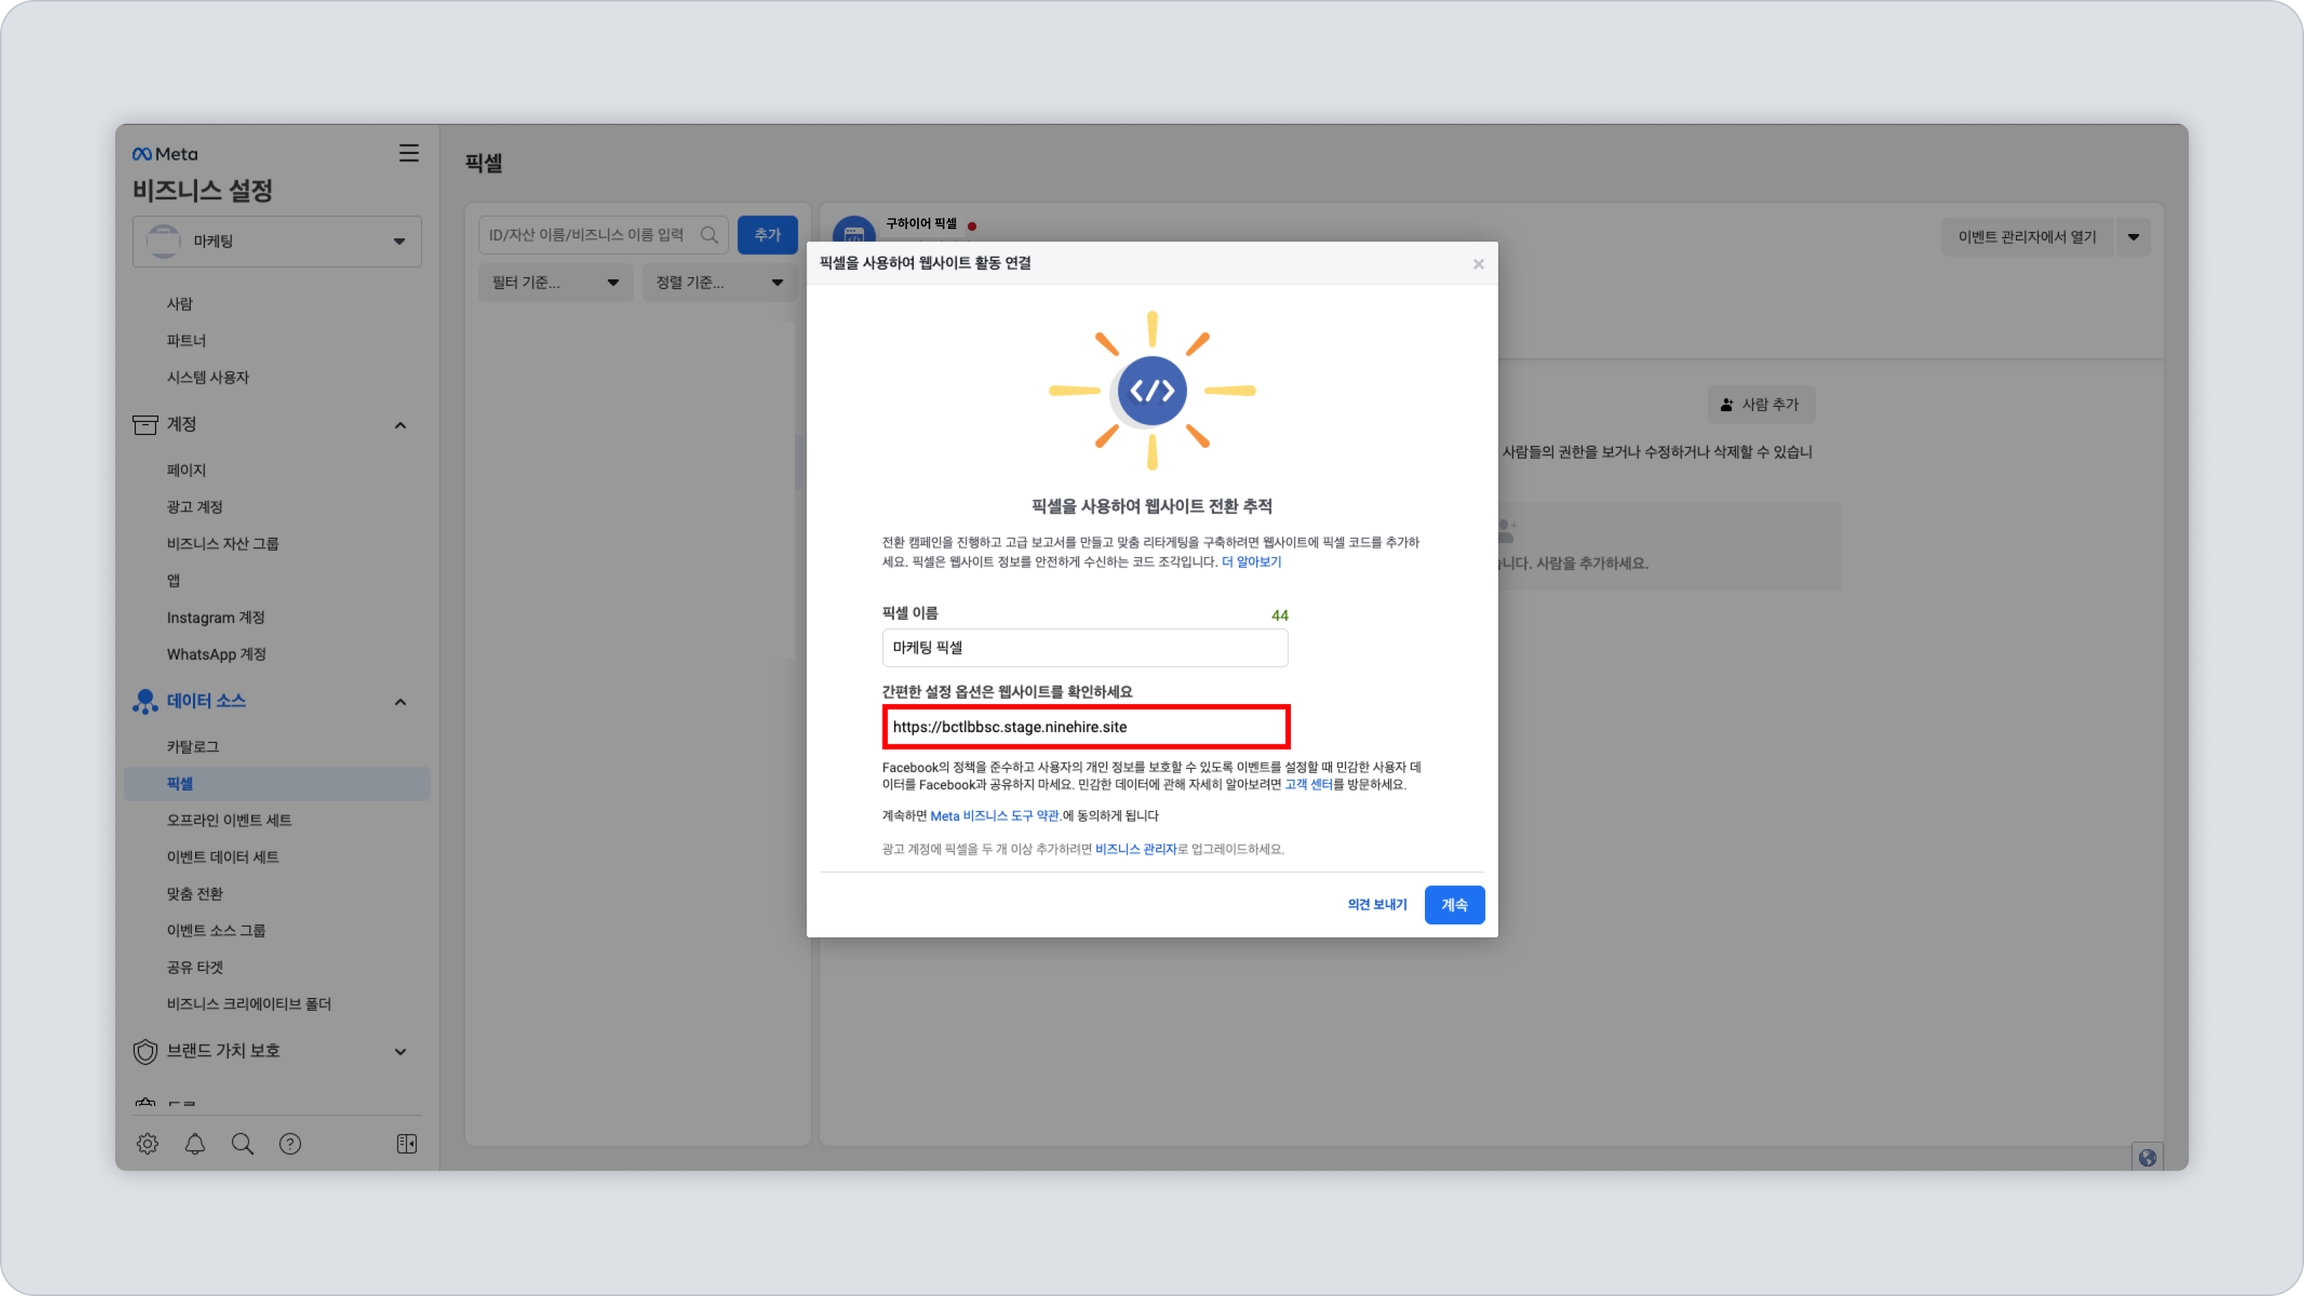Open the 필터 기준 filter dropdown
The image size is (2304, 1296).
(x=555, y=282)
